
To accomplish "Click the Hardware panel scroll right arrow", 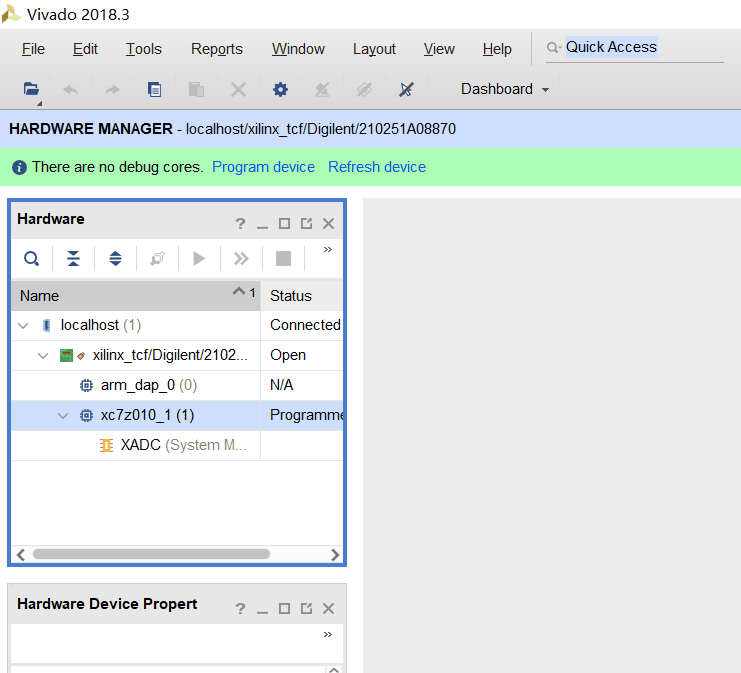I will pos(335,554).
